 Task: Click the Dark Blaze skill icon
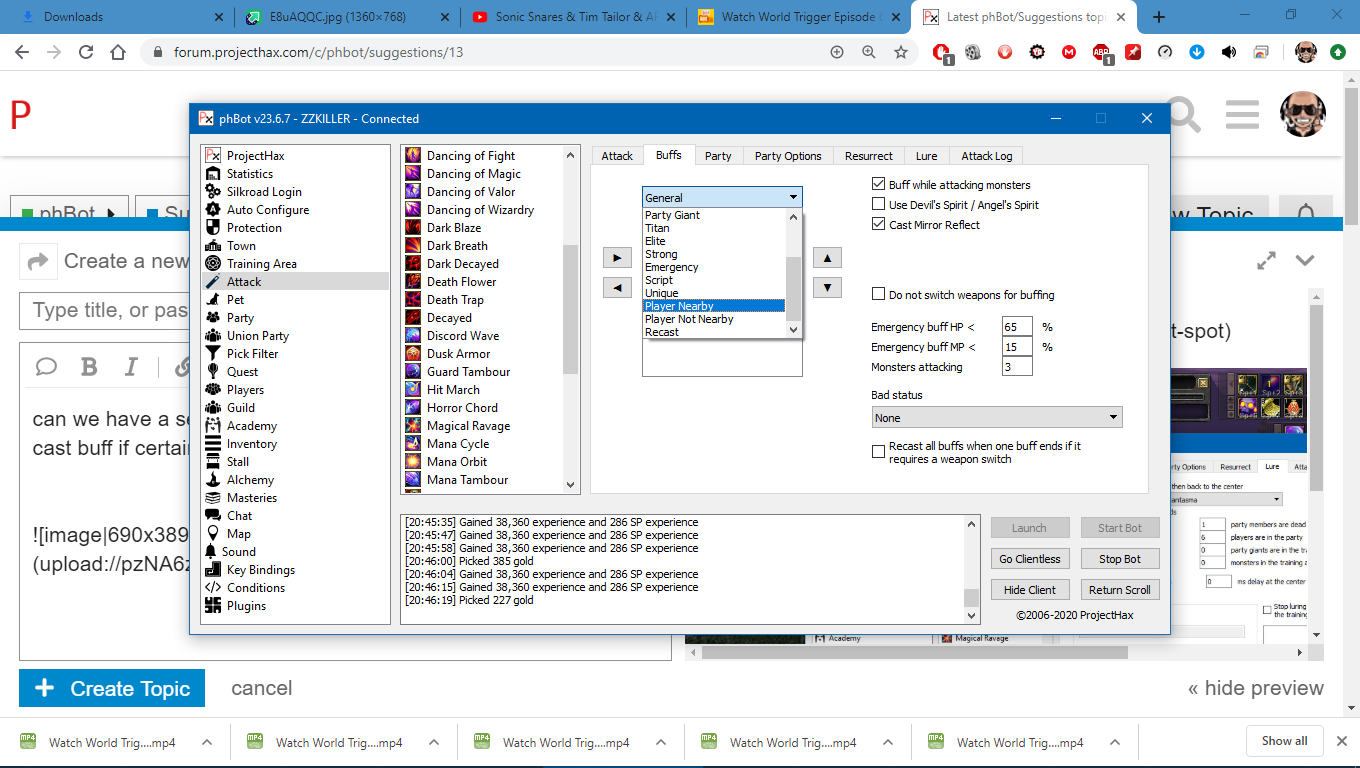pos(413,228)
